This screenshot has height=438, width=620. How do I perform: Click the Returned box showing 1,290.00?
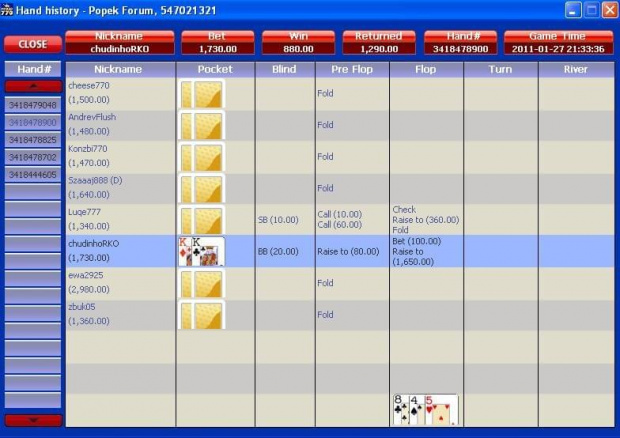(x=379, y=43)
